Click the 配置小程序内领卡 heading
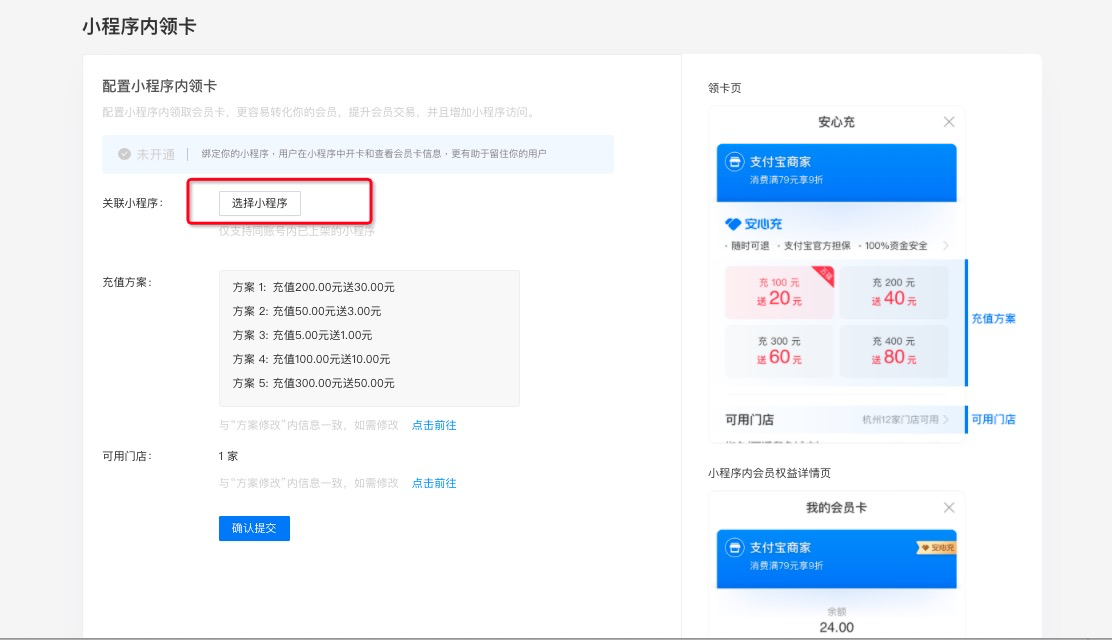The image size is (1112, 640). [160, 86]
